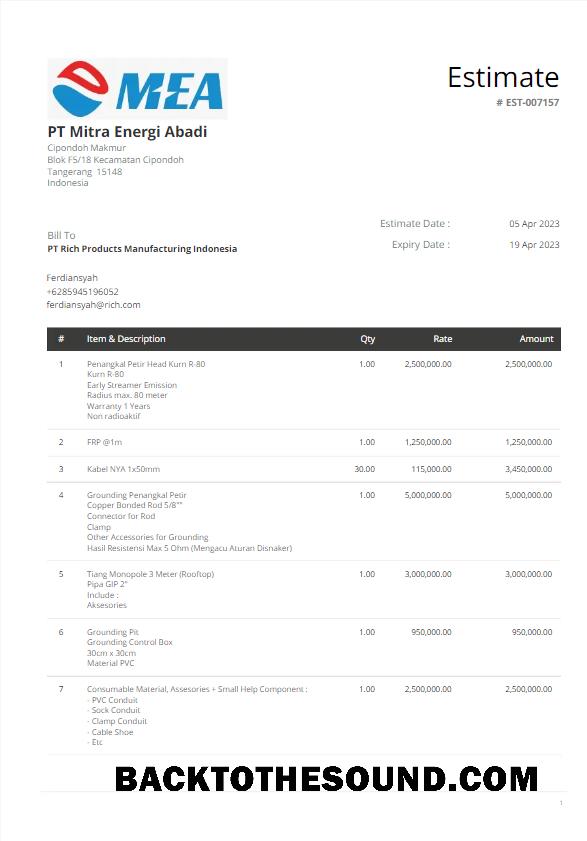
Task: Click the estimate date 05 Apr 2023
Action: [x=534, y=224]
